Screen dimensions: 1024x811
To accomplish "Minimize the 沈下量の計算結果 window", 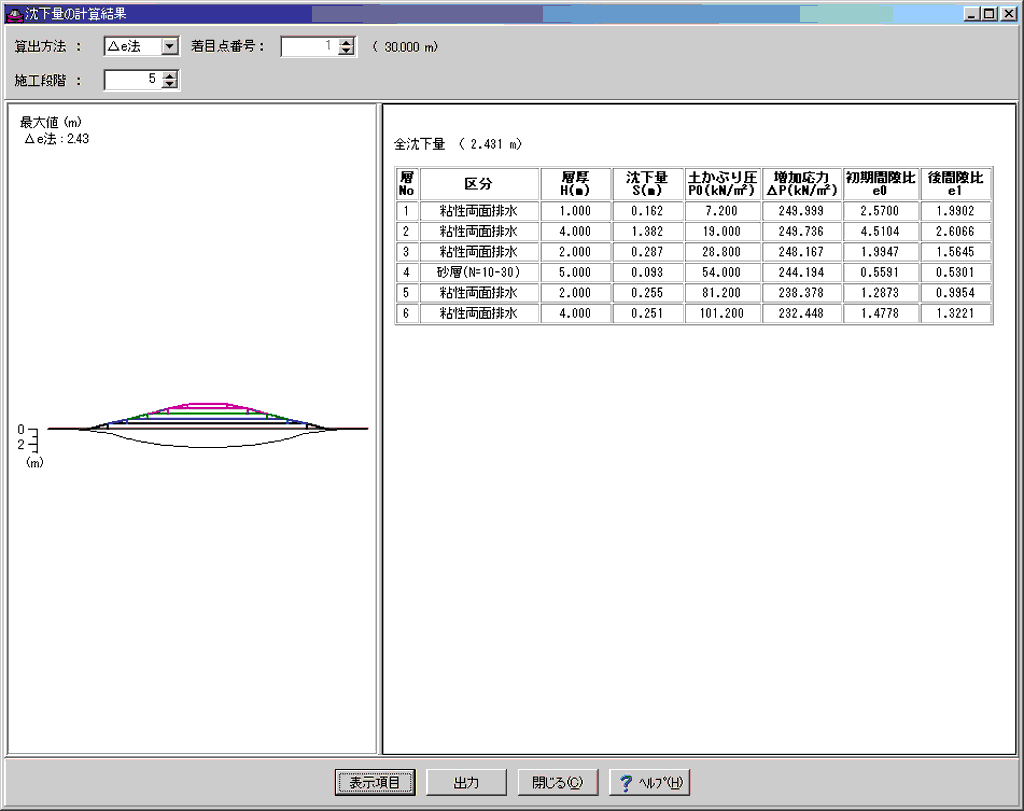I will point(971,14).
